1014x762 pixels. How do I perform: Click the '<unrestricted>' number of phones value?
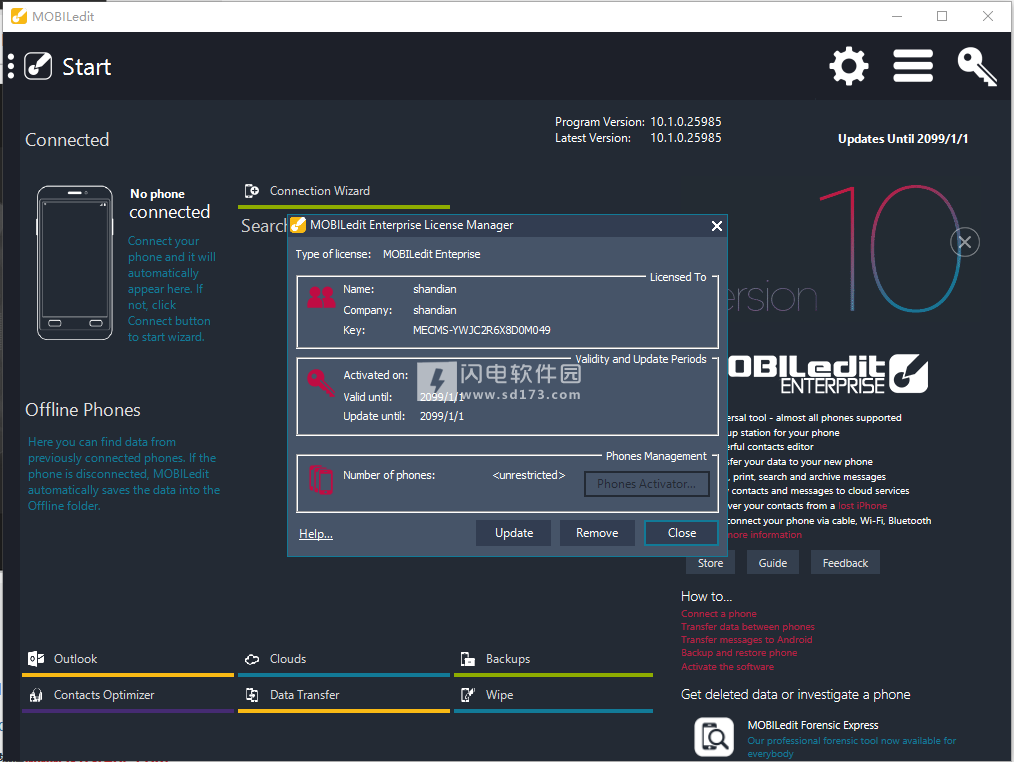[x=528, y=475]
